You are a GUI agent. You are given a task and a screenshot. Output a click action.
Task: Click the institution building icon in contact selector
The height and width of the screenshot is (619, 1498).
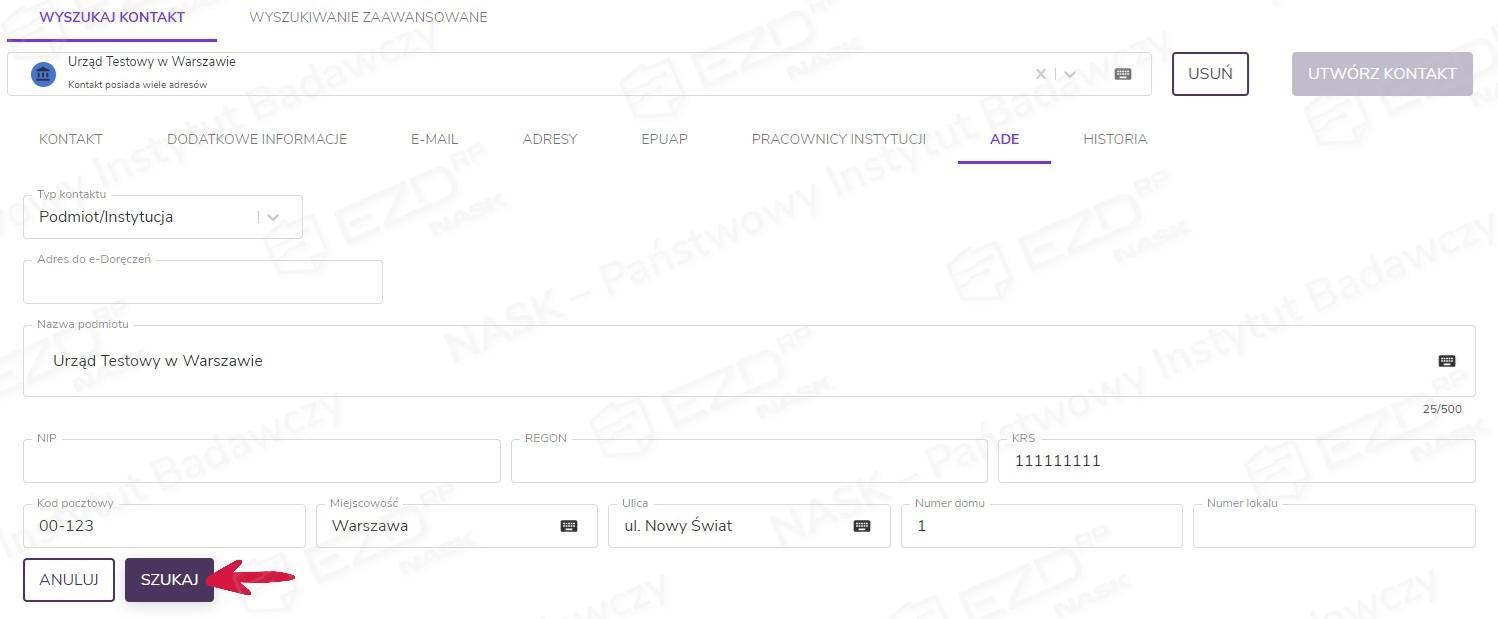[43, 74]
